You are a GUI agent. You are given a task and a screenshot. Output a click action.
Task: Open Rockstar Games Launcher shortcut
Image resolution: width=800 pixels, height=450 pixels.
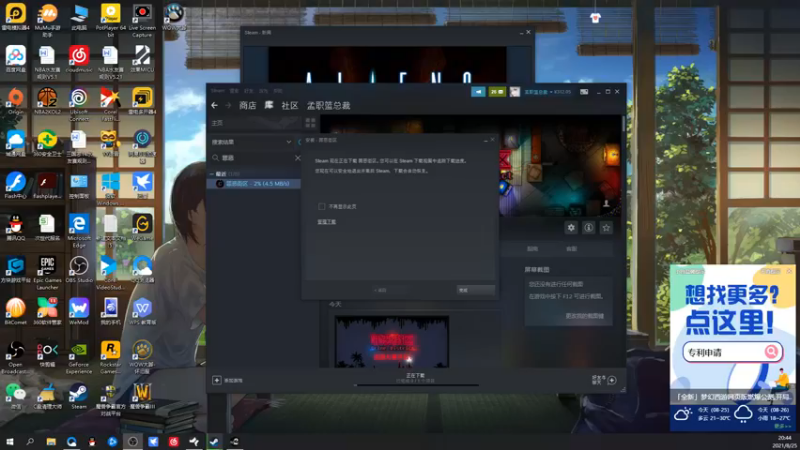(110, 357)
